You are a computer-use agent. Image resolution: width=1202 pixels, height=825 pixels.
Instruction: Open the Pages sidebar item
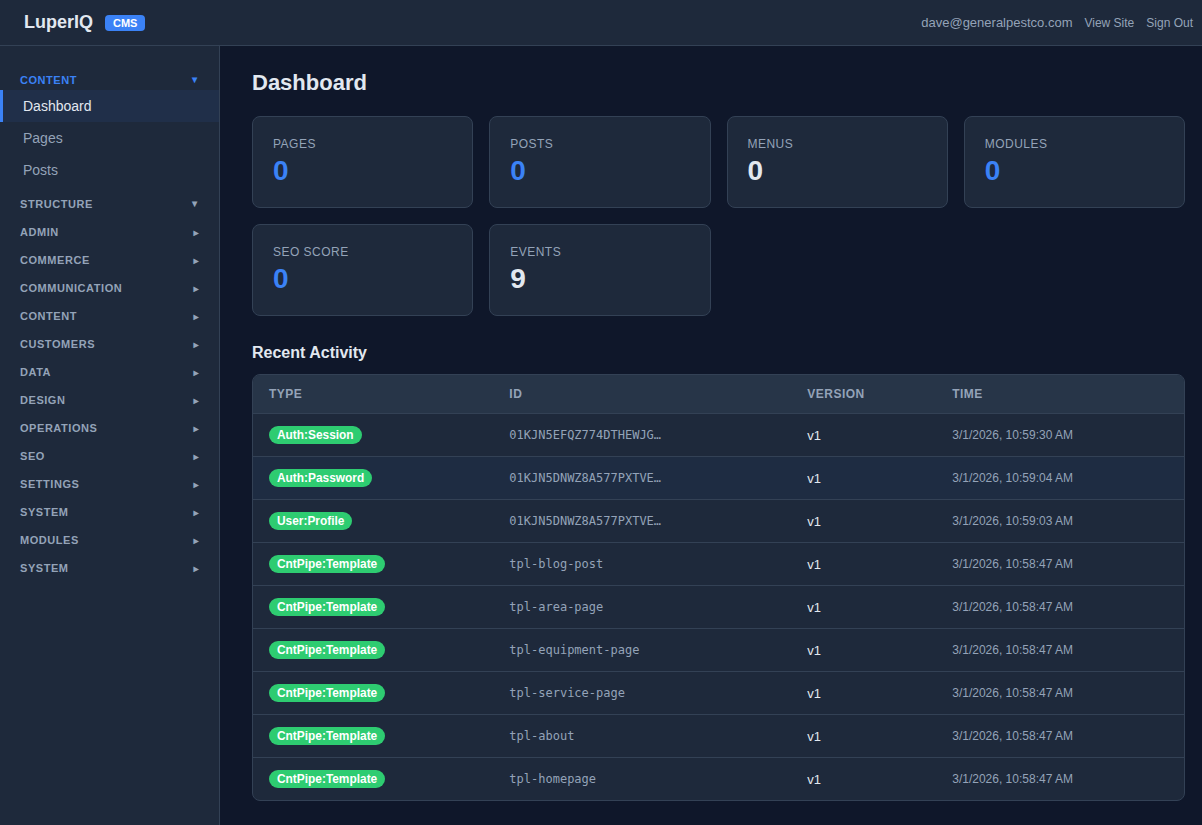coord(42,138)
